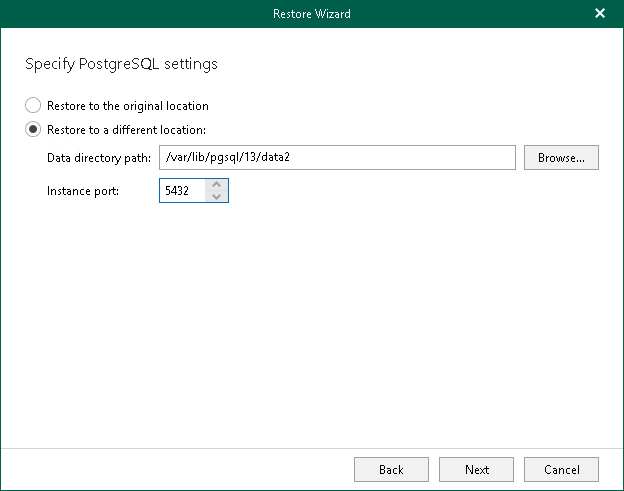Screen dimensions: 624x491
Task: Increase instance port with the up arrow
Action: click(215, 184)
